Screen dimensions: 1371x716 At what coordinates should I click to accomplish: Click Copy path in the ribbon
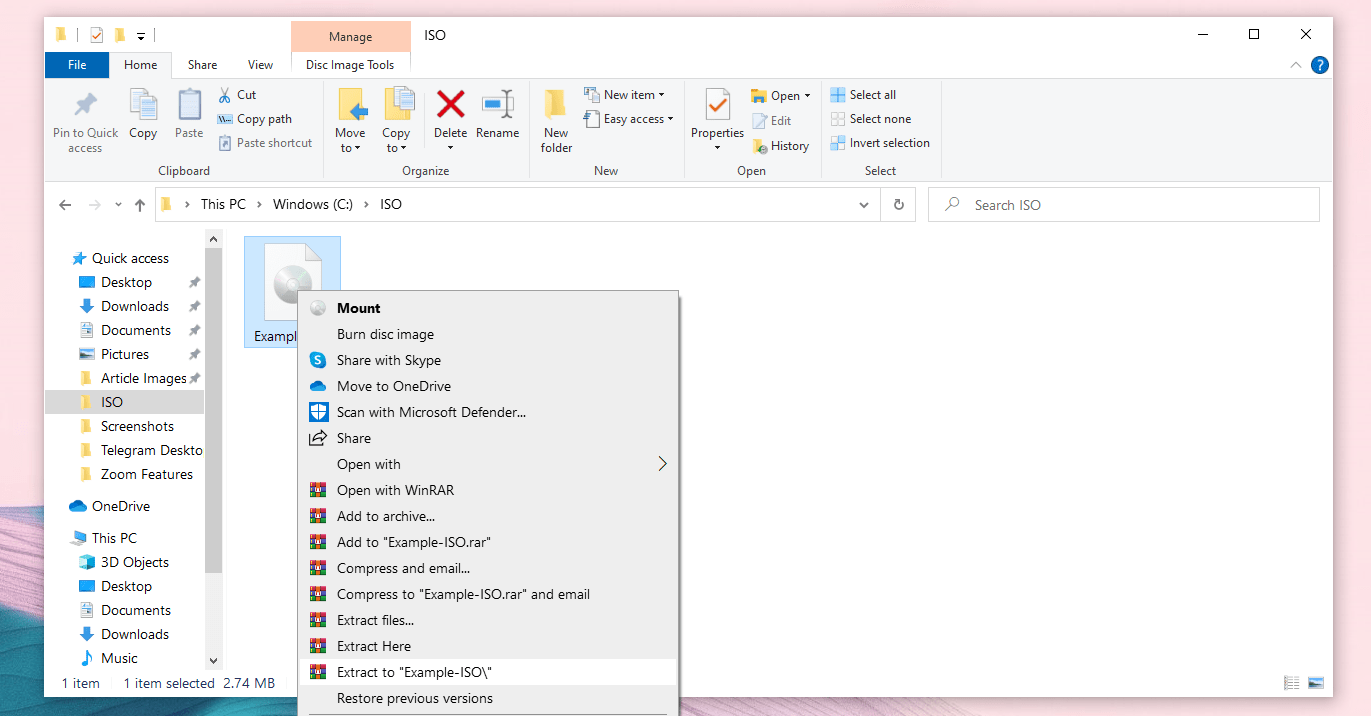(x=254, y=119)
